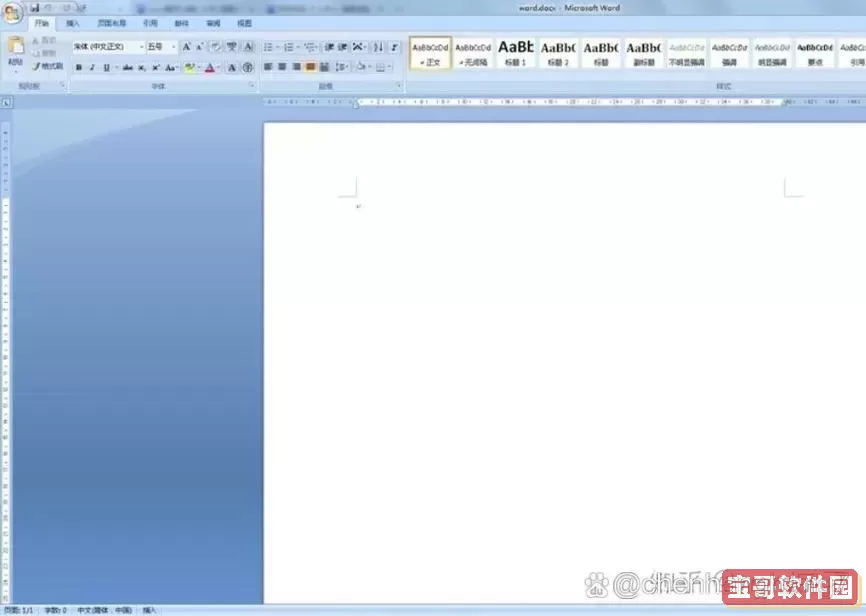866x616 pixels.
Task: Increase paragraph indent
Action: 342,47
